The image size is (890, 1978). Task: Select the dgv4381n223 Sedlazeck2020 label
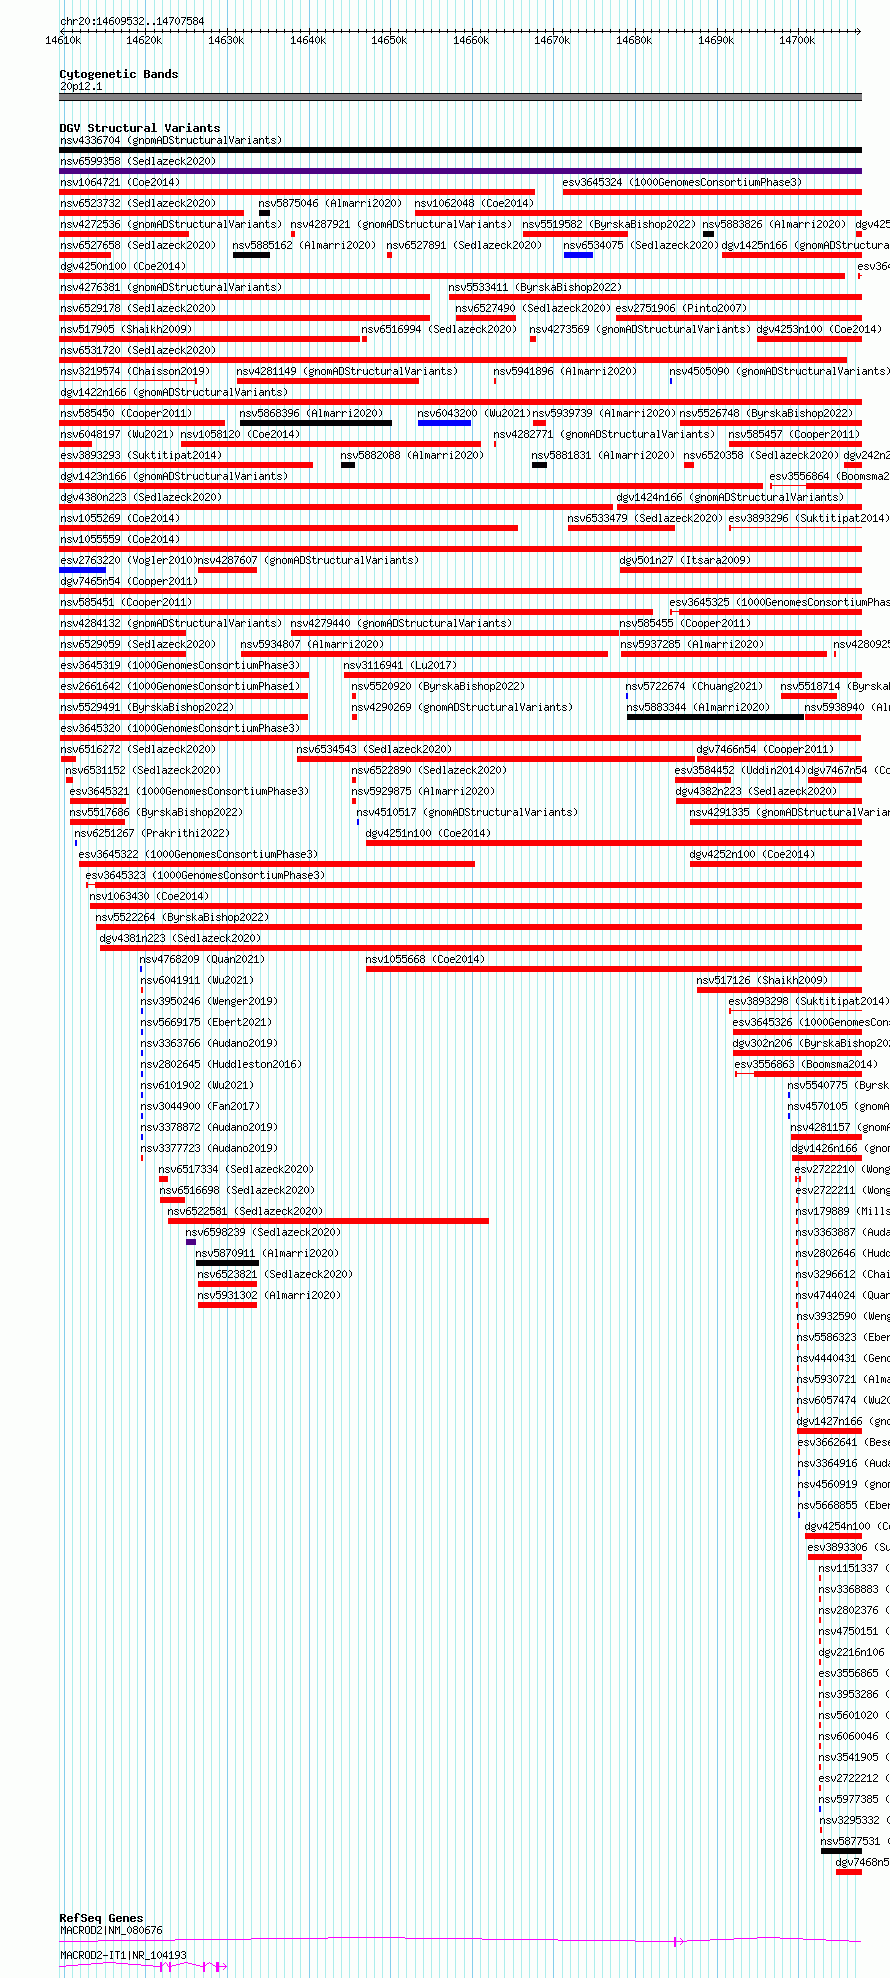[x=180, y=938]
